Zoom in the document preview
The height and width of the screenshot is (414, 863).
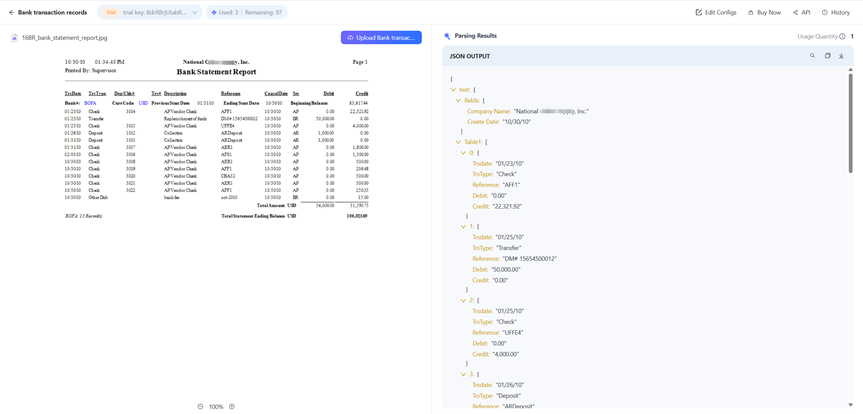[232, 407]
